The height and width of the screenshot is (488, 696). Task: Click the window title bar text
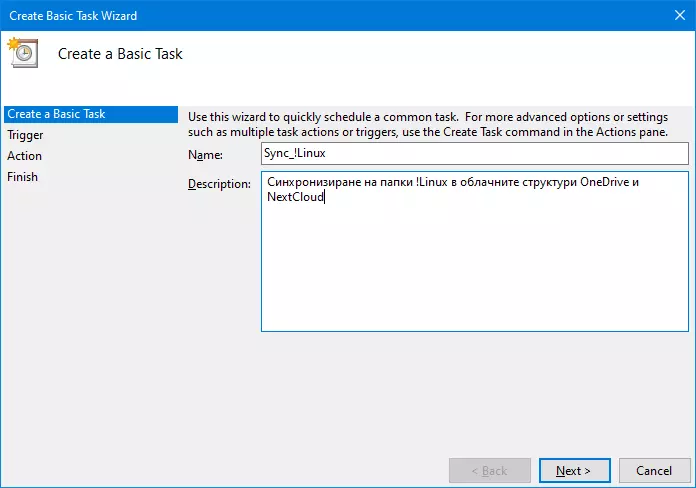(71, 16)
